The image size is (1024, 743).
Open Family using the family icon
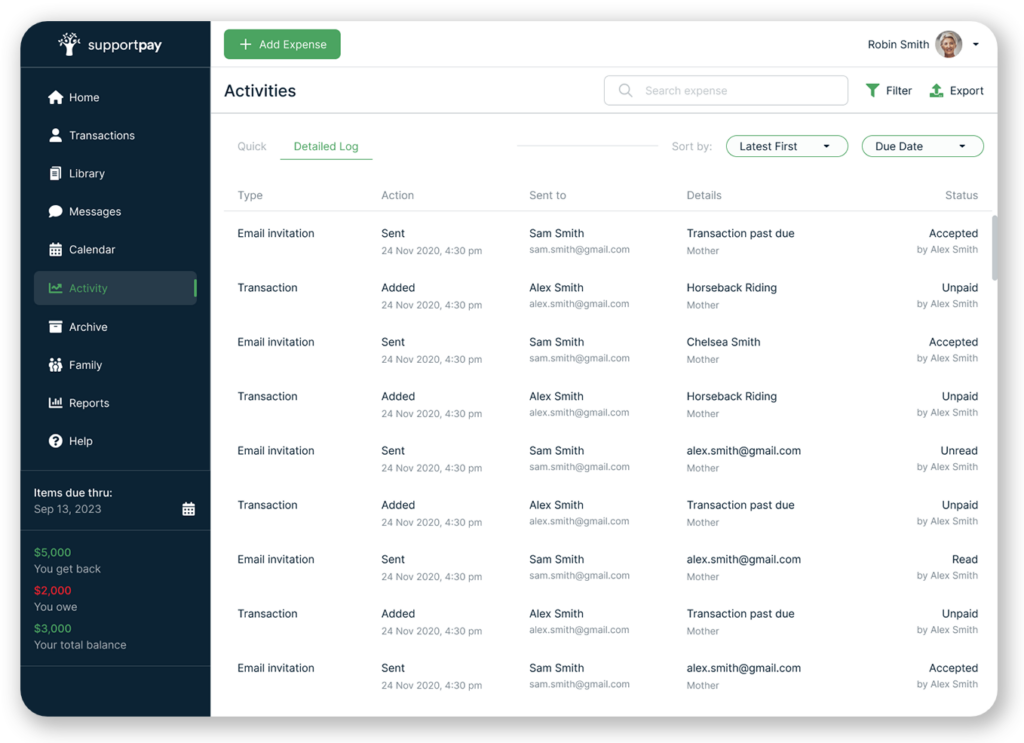(56, 365)
